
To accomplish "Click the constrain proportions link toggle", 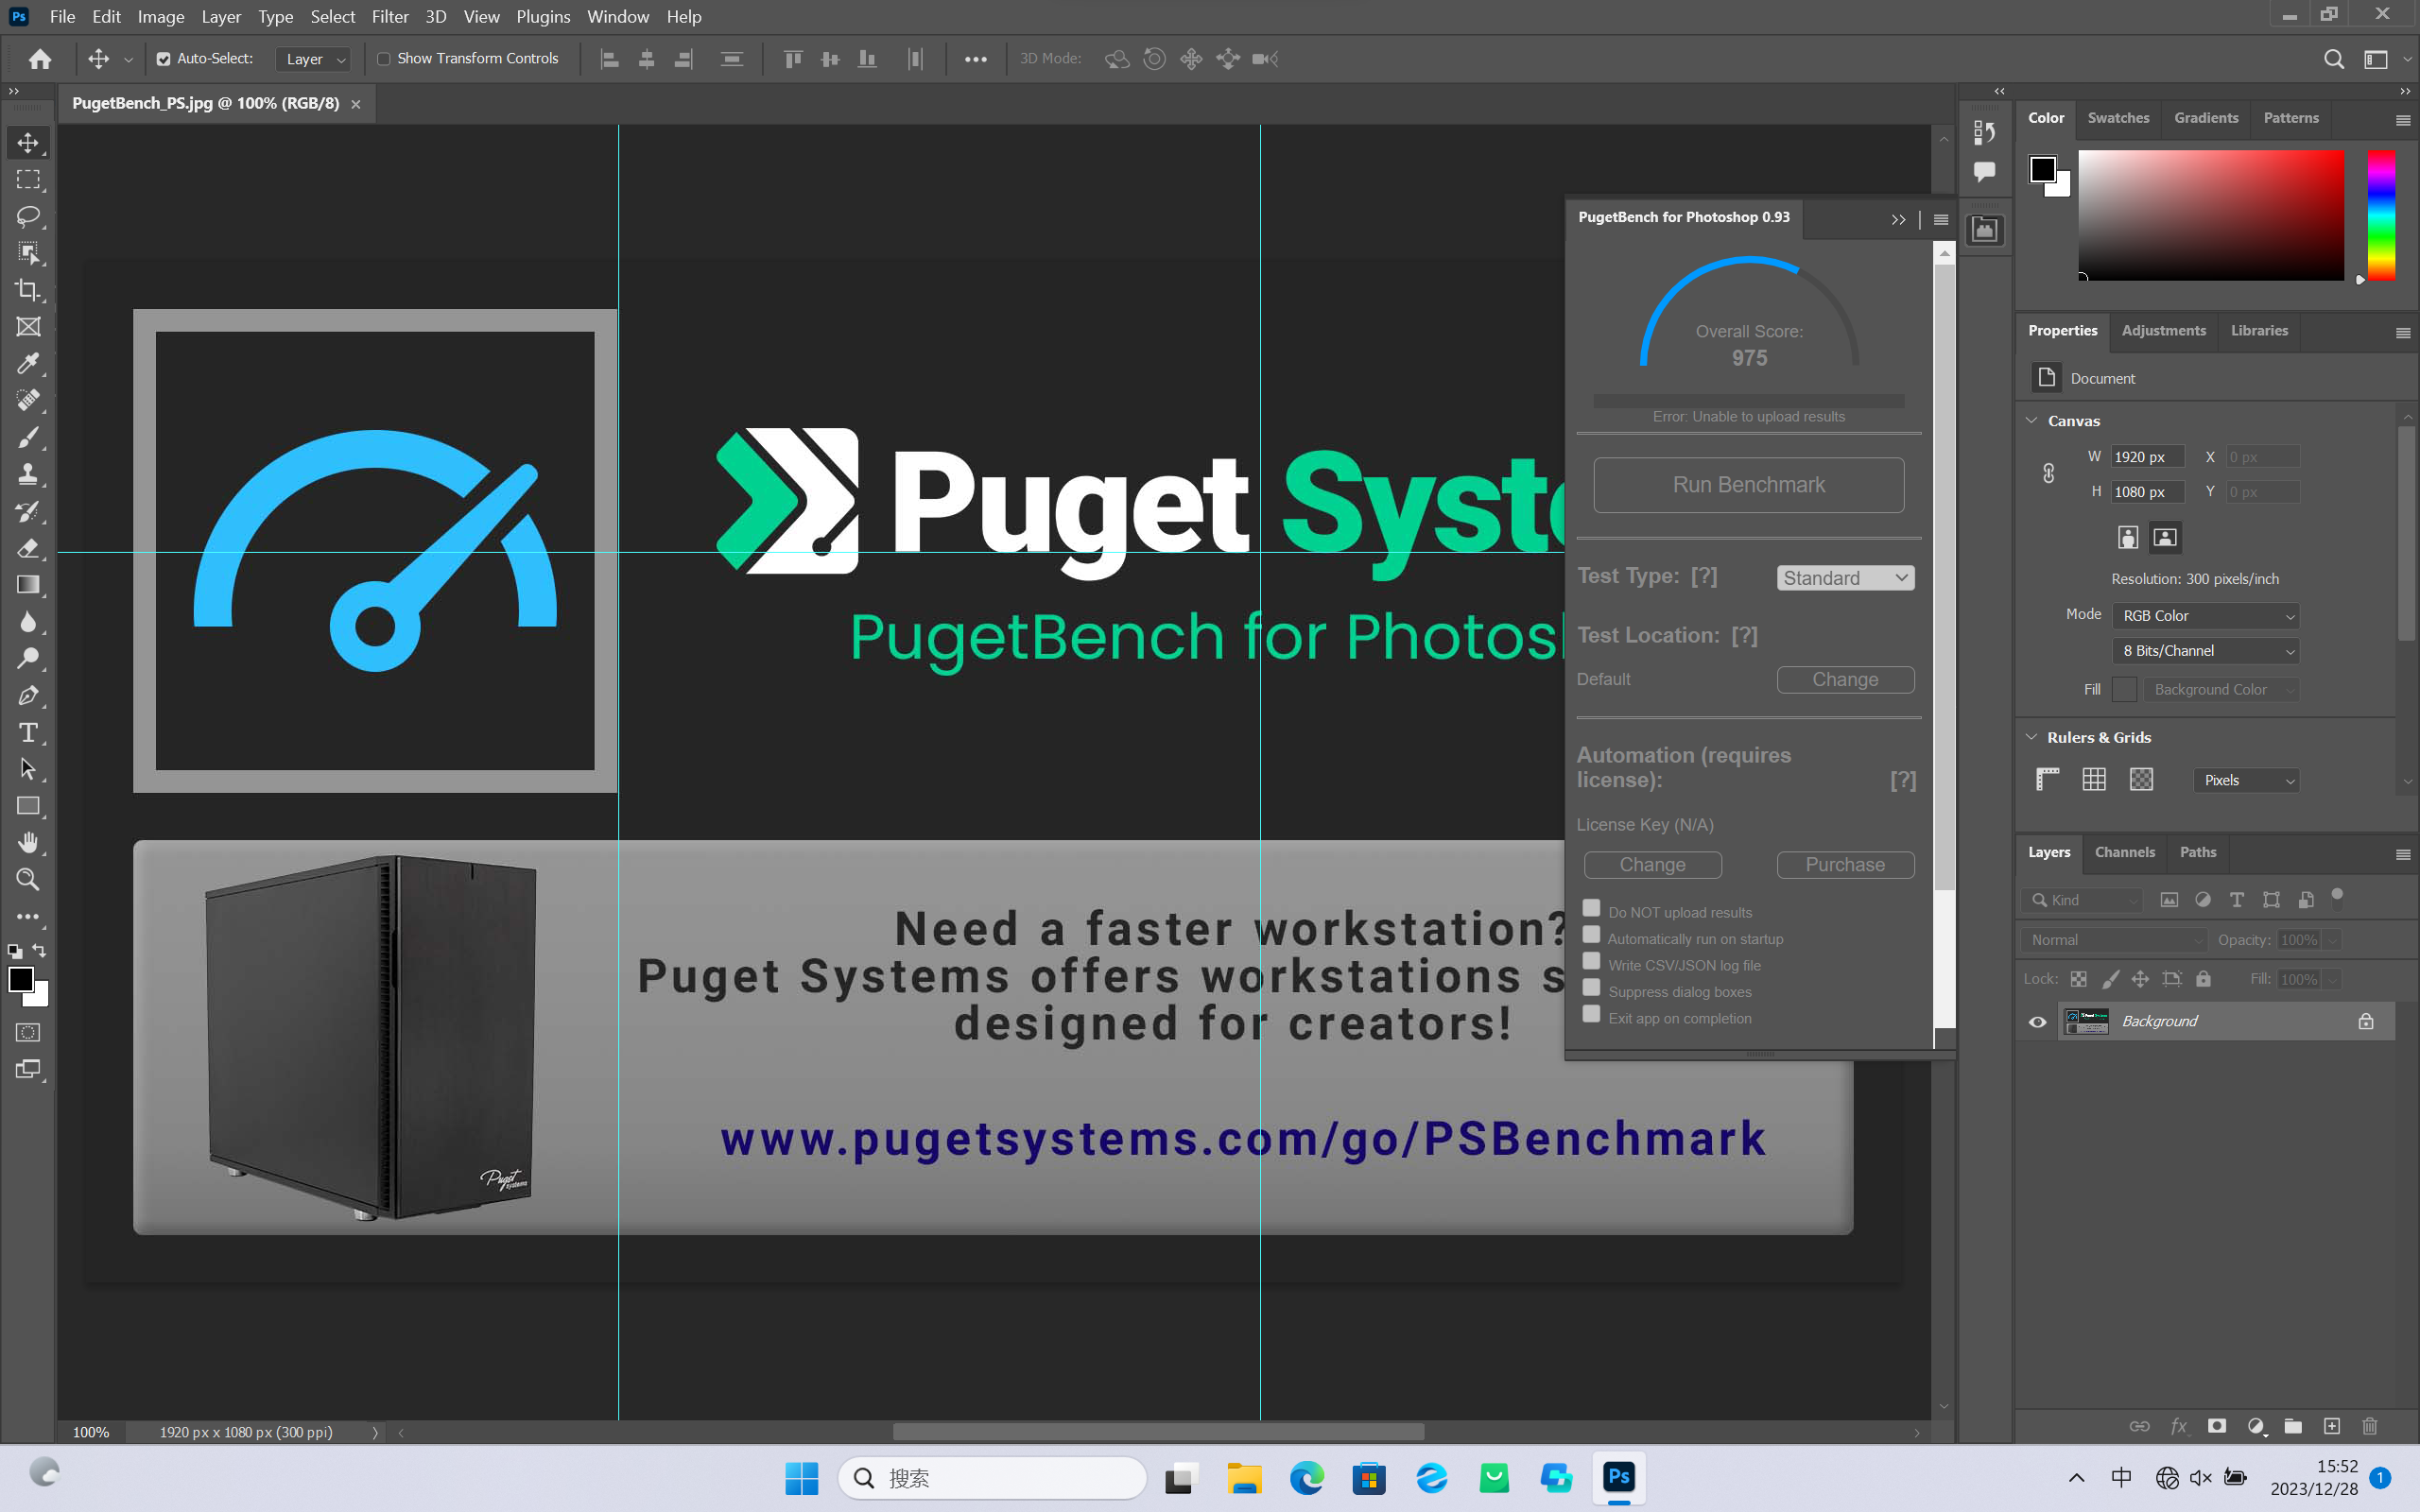I will tap(2048, 474).
